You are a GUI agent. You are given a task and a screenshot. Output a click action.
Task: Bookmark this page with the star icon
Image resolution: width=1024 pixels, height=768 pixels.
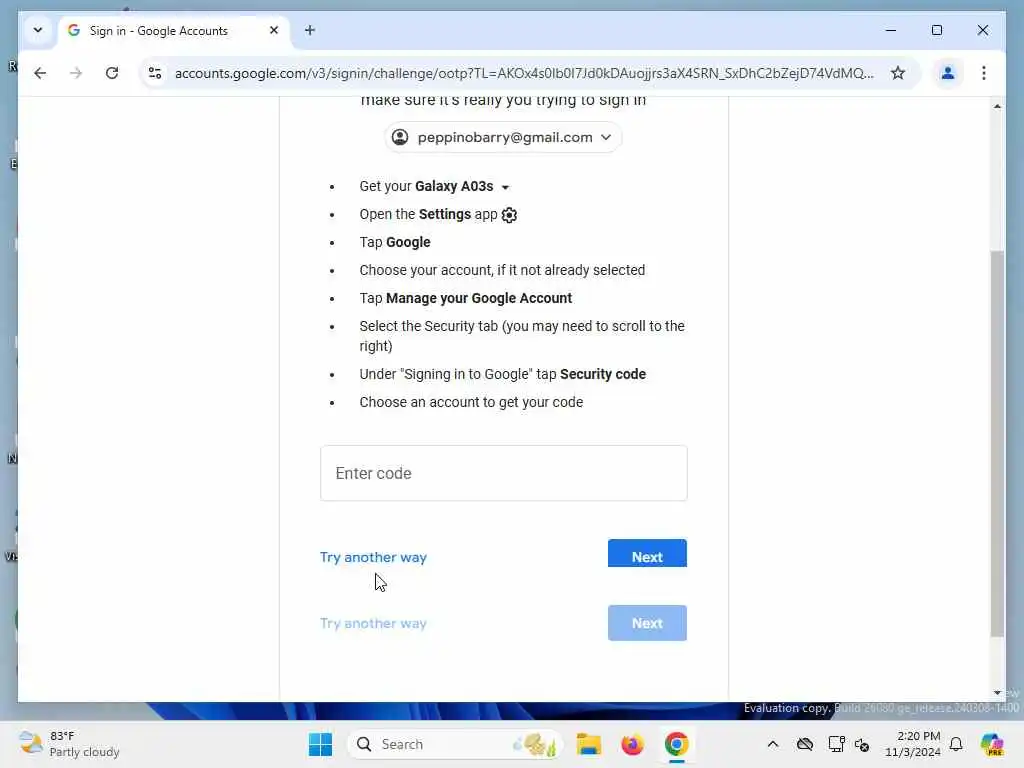898,73
